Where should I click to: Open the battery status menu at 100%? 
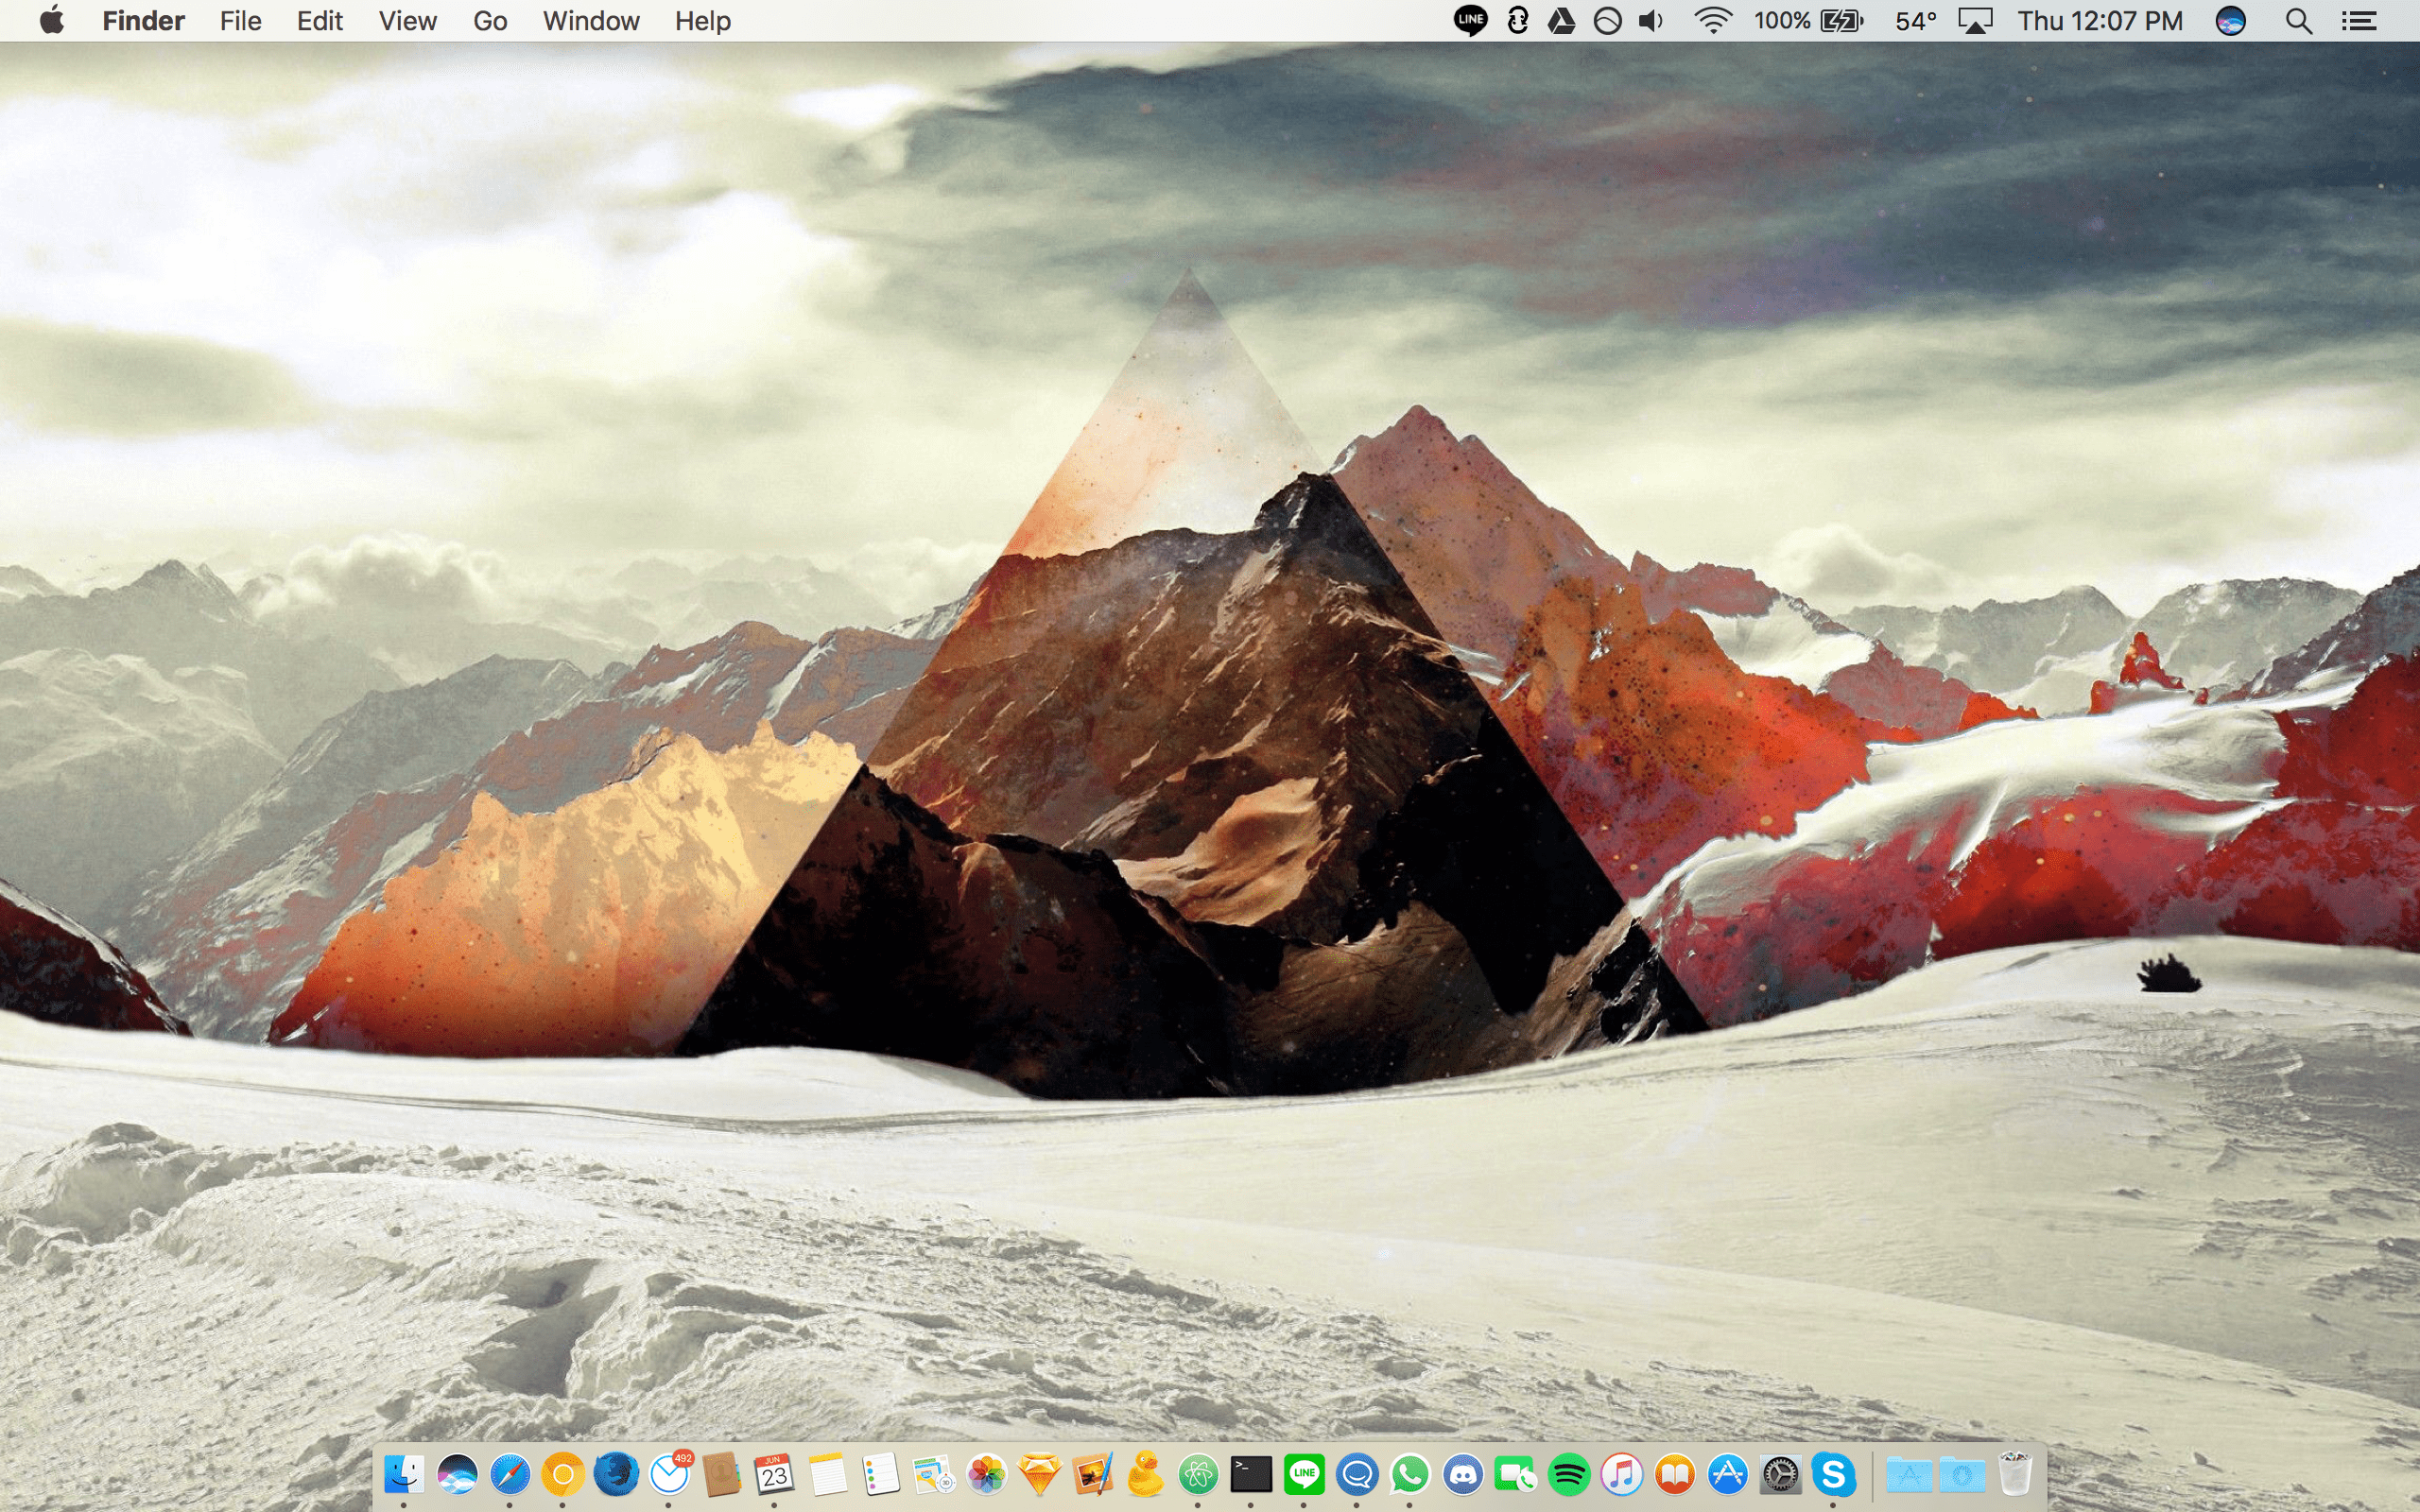[x=1808, y=20]
